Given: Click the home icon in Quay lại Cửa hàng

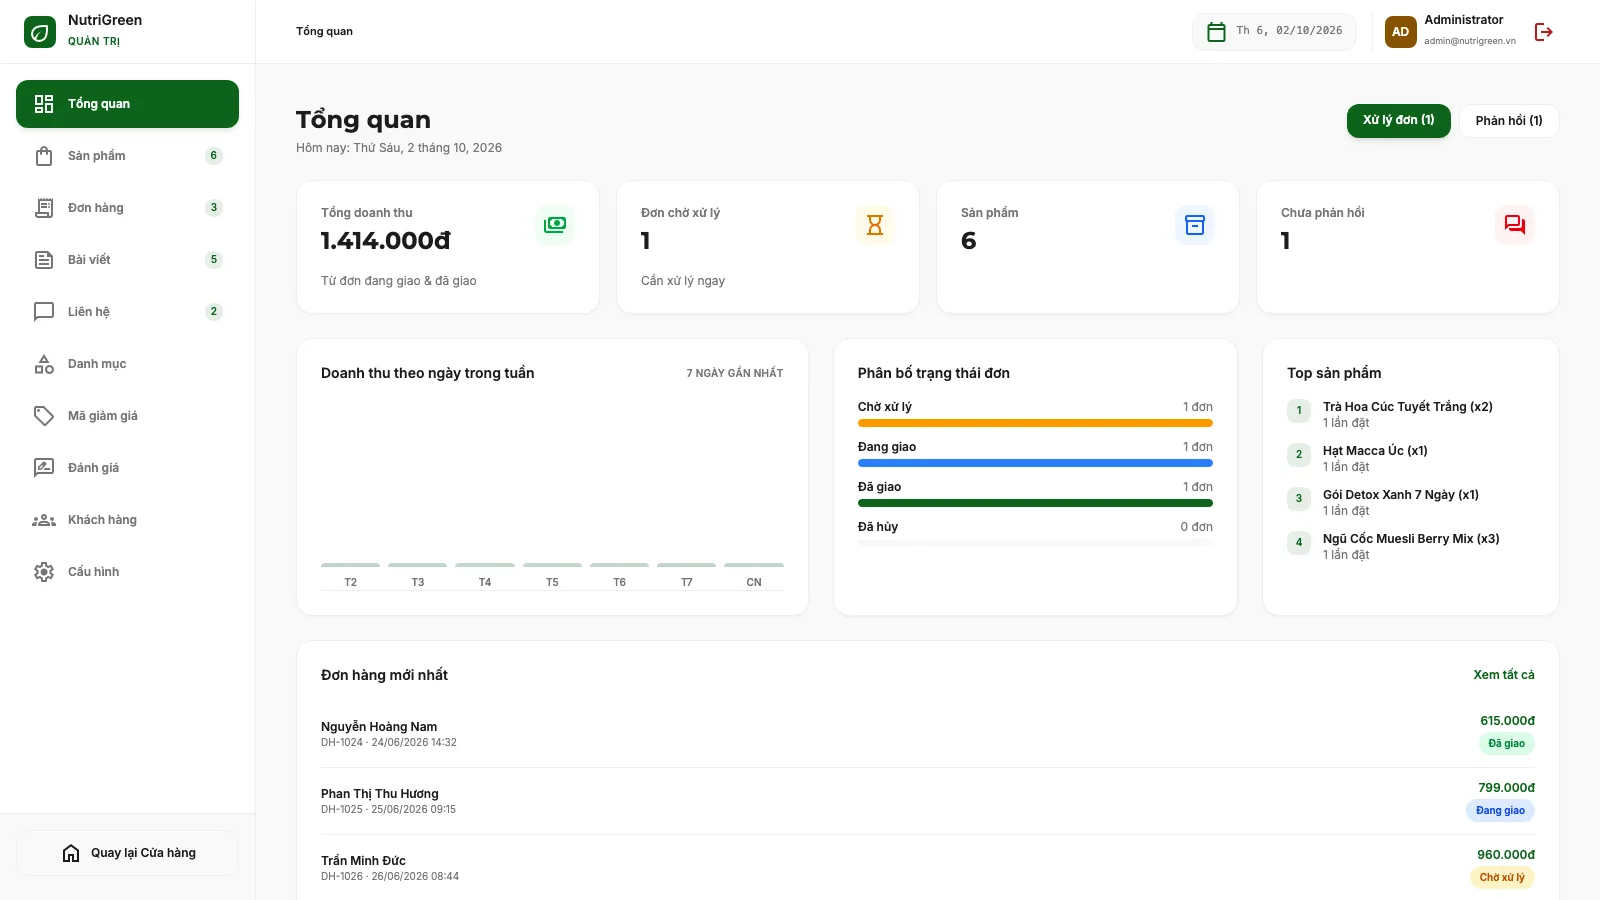Looking at the screenshot, I should click(x=71, y=853).
